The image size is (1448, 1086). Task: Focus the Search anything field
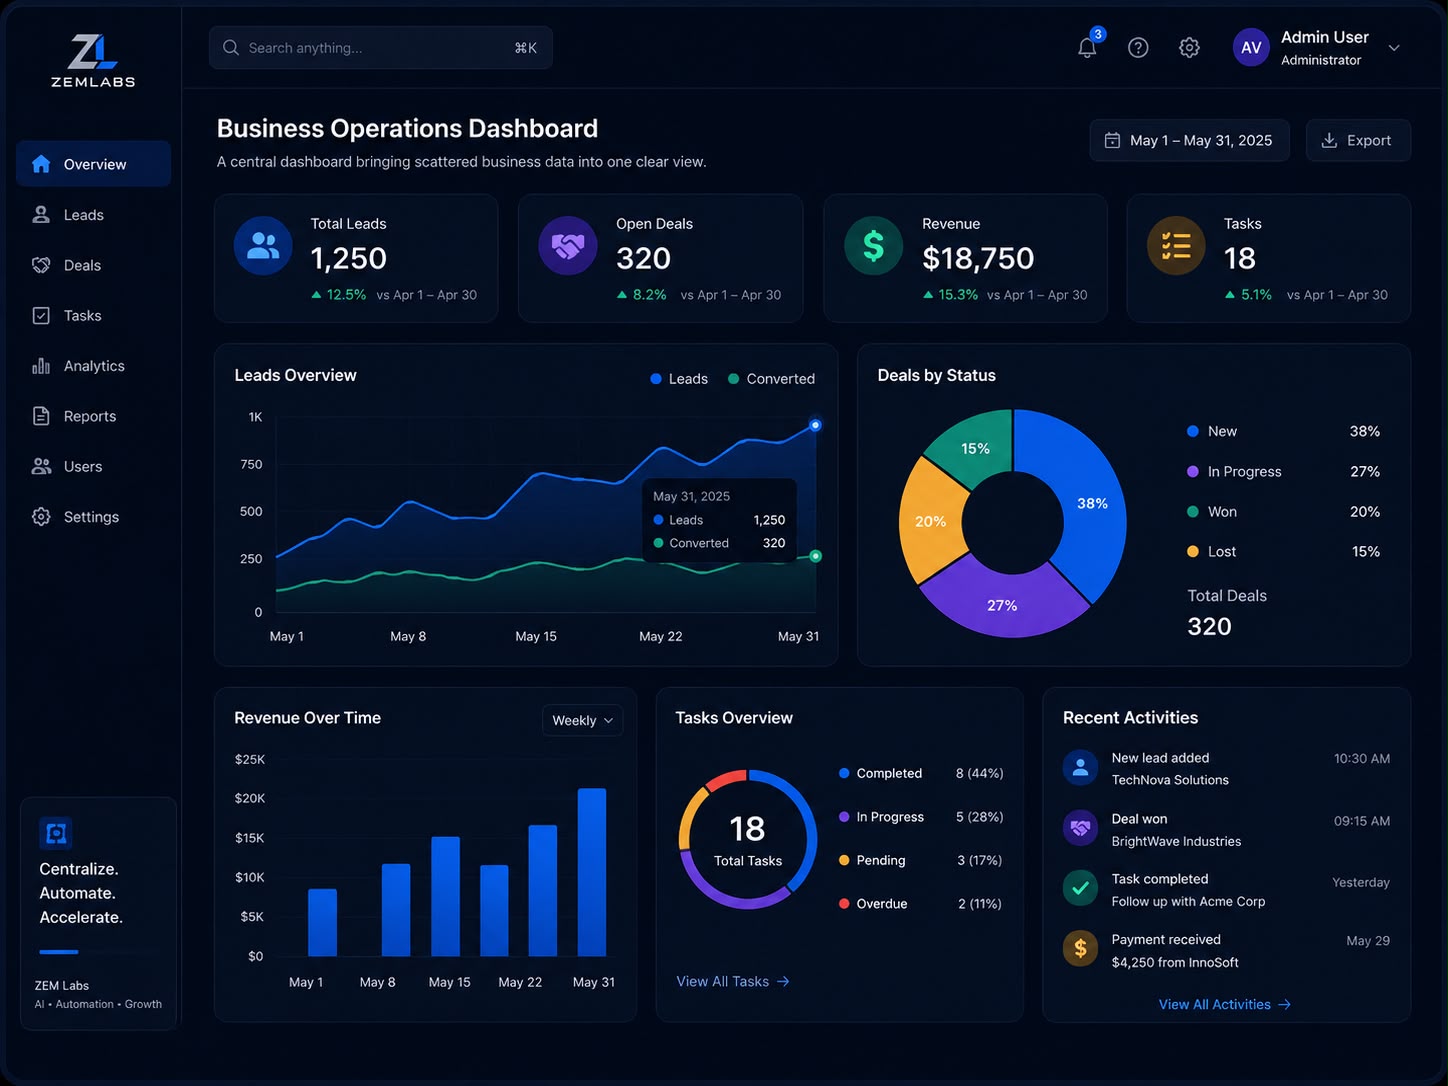click(x=381, y=47)
